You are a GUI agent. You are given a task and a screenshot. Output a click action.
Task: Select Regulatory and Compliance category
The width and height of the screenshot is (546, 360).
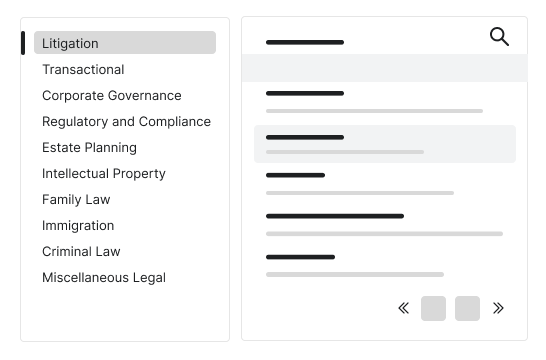125,122
